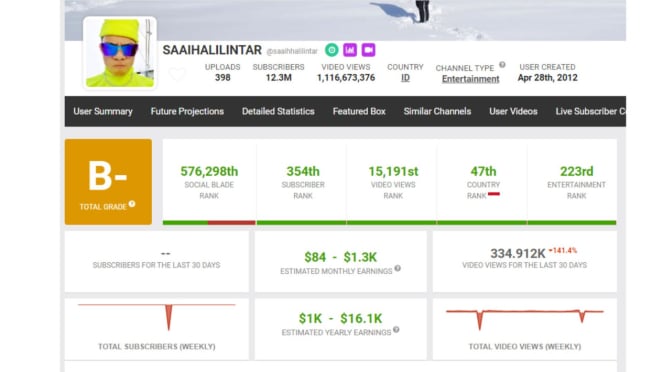Click the ID country link

[405, 78]
